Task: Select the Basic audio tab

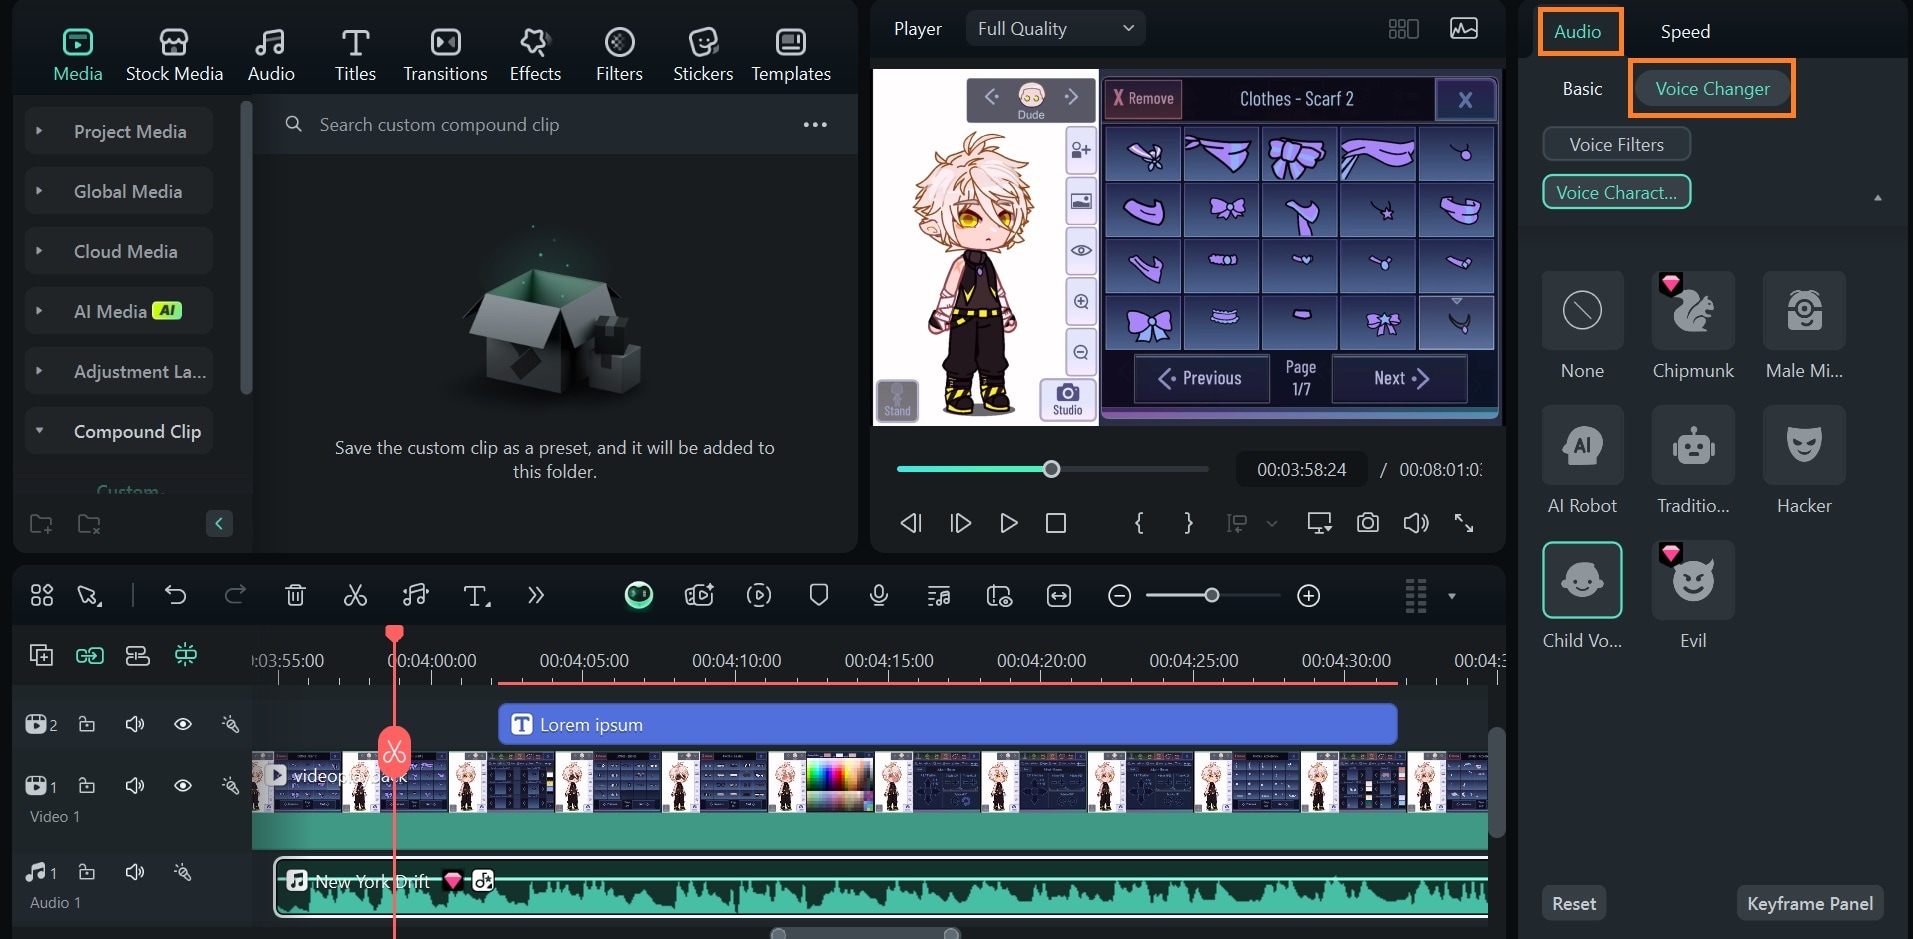Action: [x=1582, y=89]
